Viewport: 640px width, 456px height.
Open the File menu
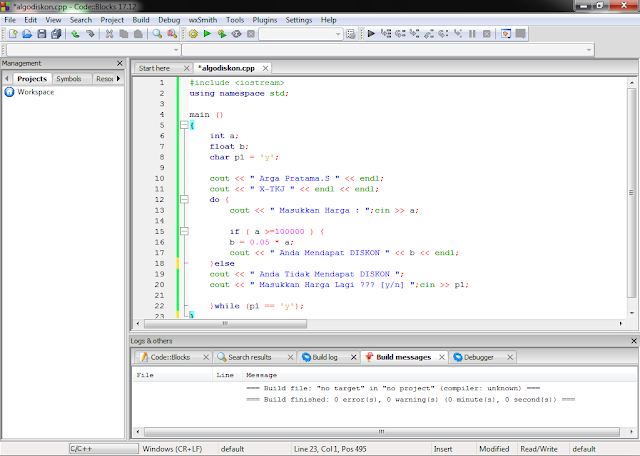tap(10, 20)
